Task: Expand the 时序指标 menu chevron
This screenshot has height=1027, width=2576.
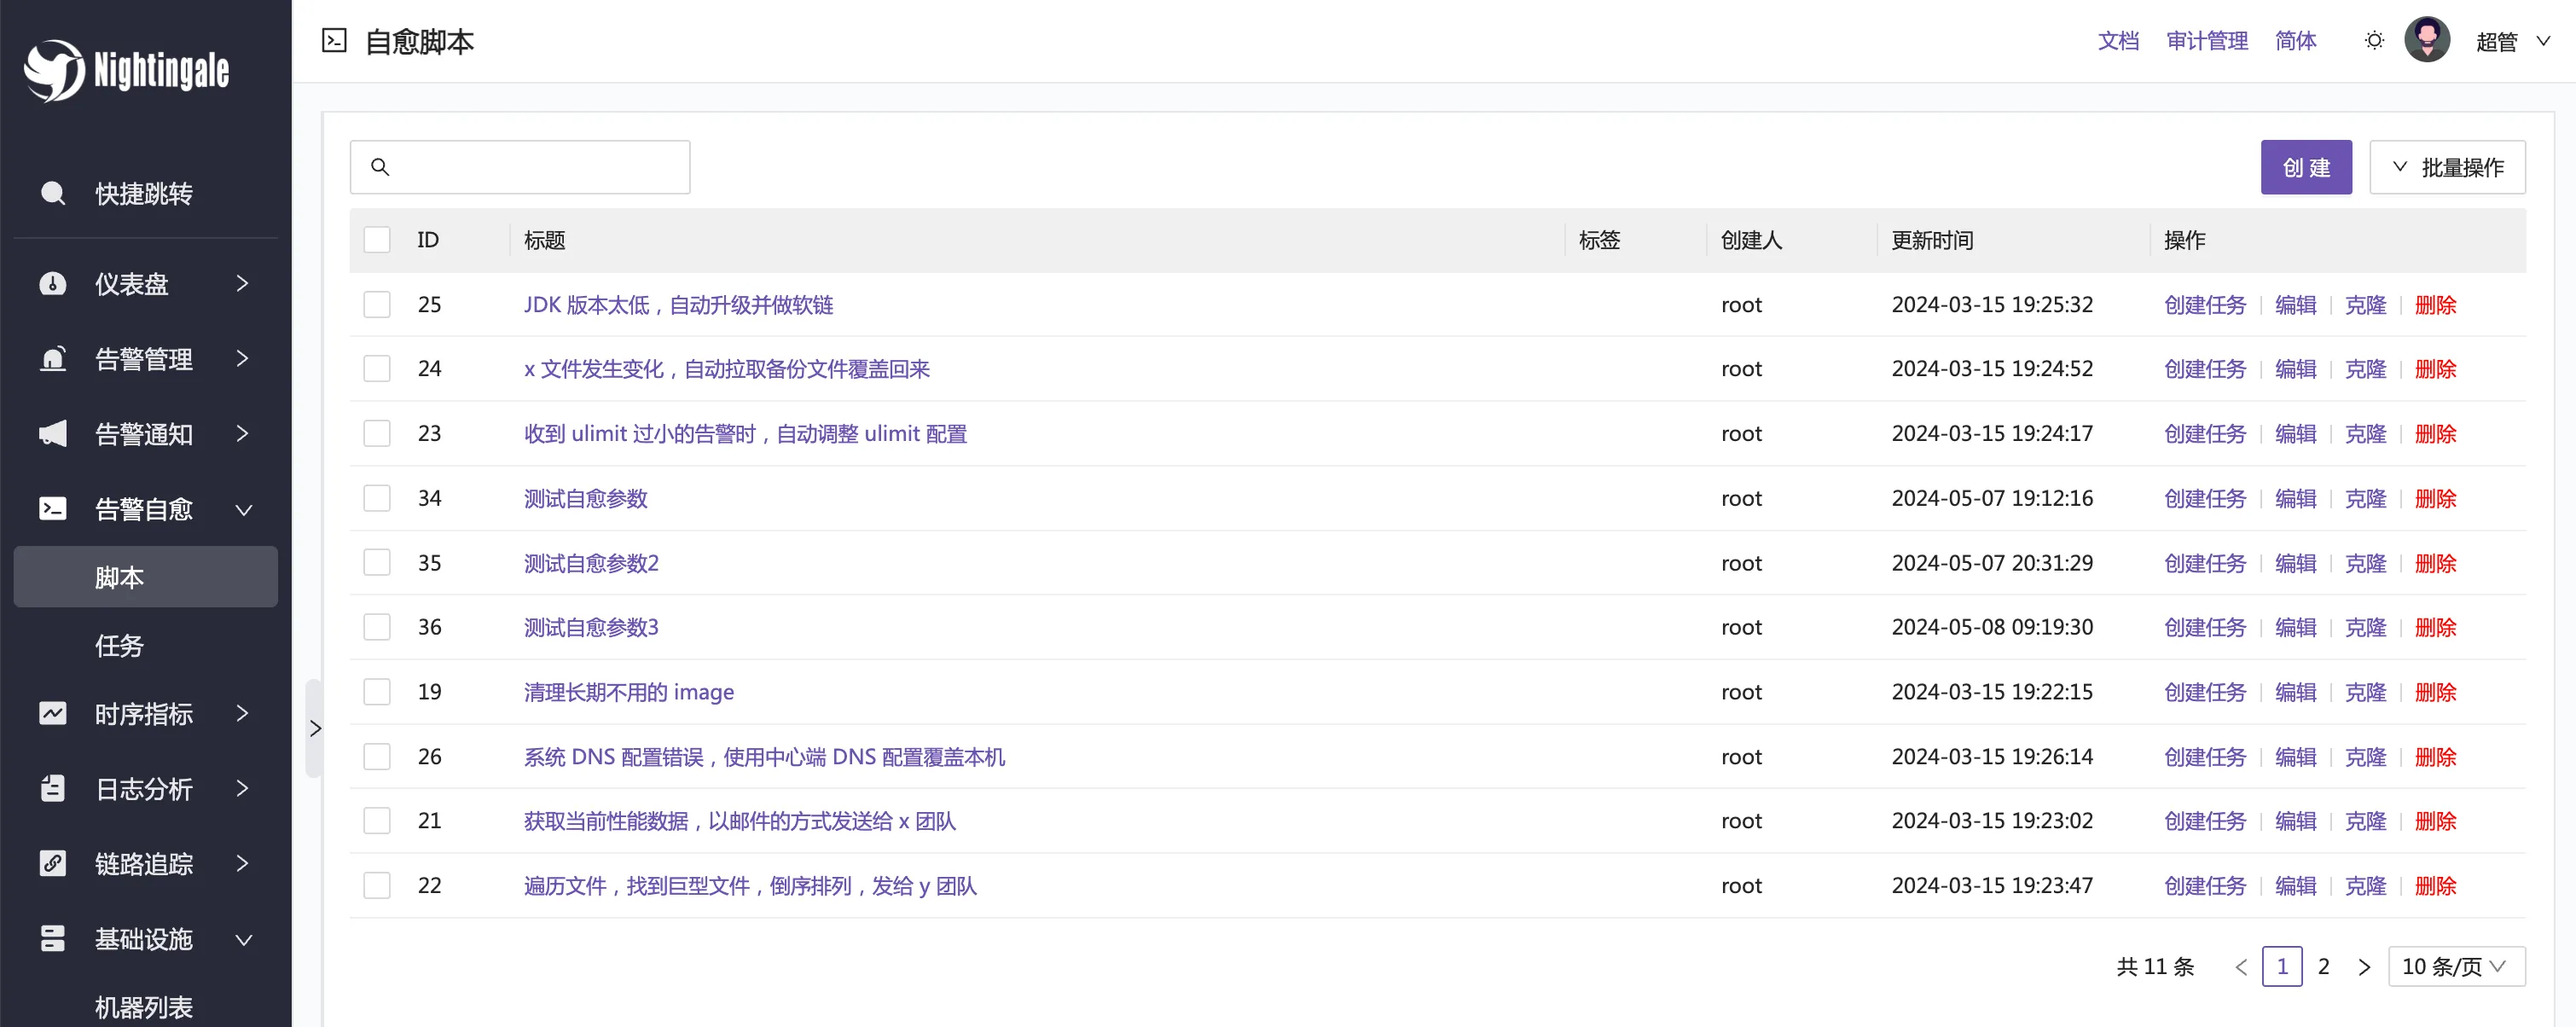Action: point(242,714)
